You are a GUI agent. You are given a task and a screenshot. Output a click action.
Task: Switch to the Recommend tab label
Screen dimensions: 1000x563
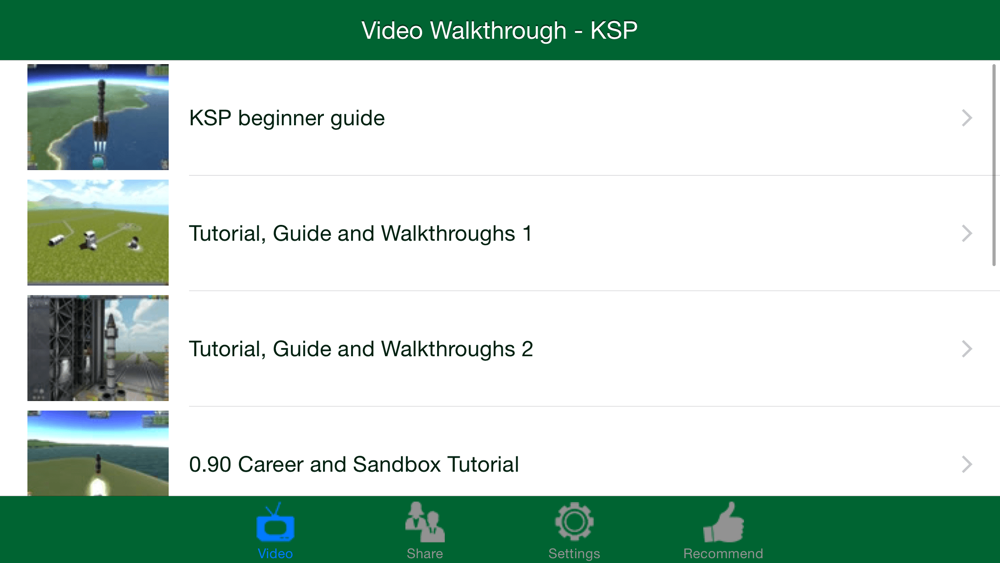[x=723, y=553]
